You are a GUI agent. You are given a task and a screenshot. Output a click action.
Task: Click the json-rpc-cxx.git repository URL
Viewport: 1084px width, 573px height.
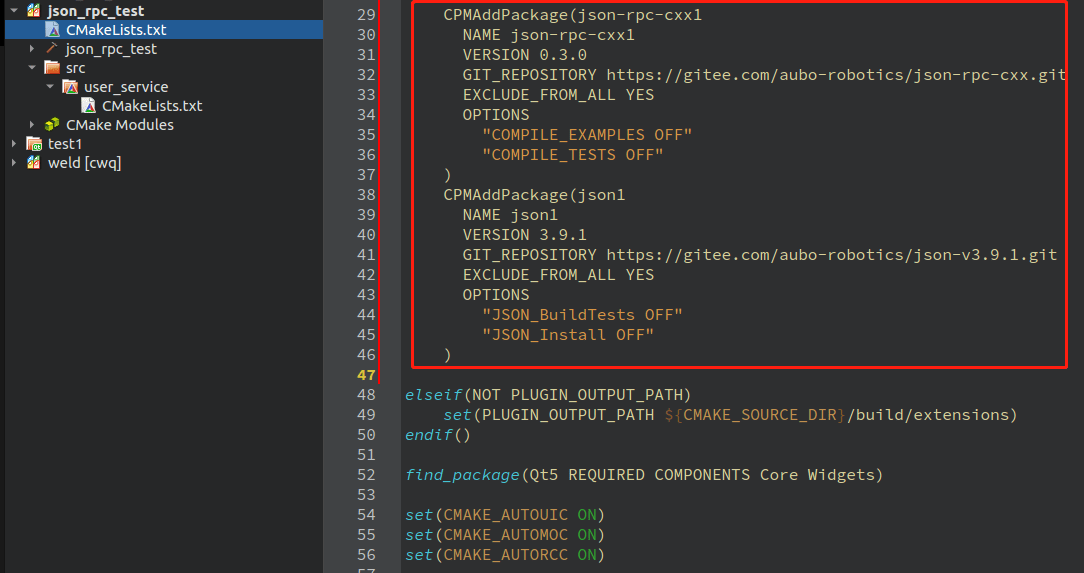(837, 75)
